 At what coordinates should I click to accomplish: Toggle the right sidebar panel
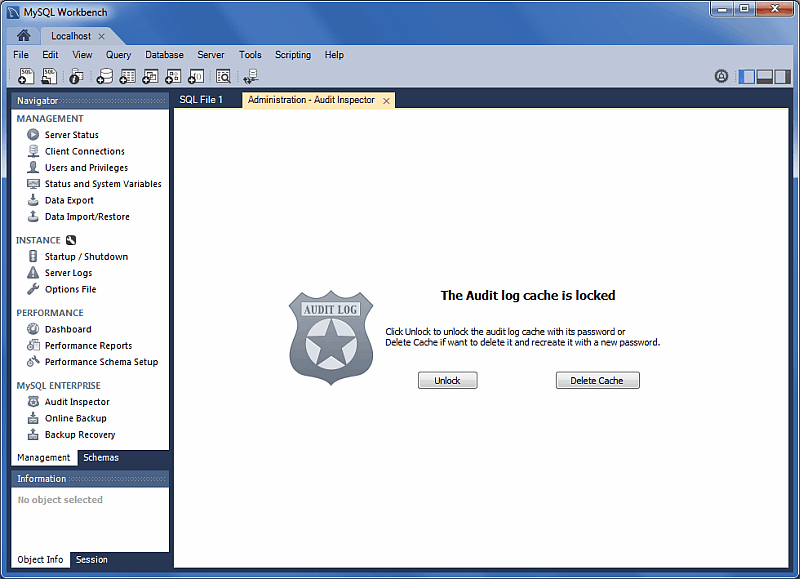click(x=782, y=77)
